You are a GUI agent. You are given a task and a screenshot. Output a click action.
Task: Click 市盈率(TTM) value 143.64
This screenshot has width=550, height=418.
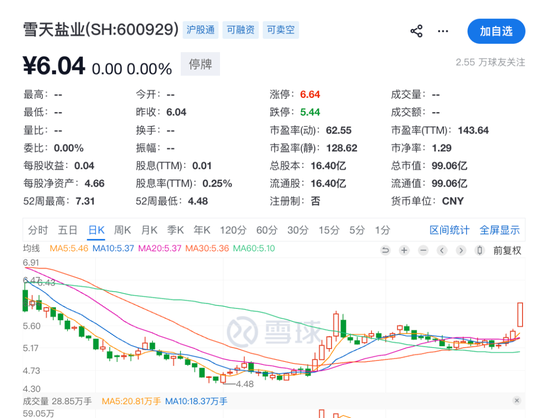(x=473, y=130)
